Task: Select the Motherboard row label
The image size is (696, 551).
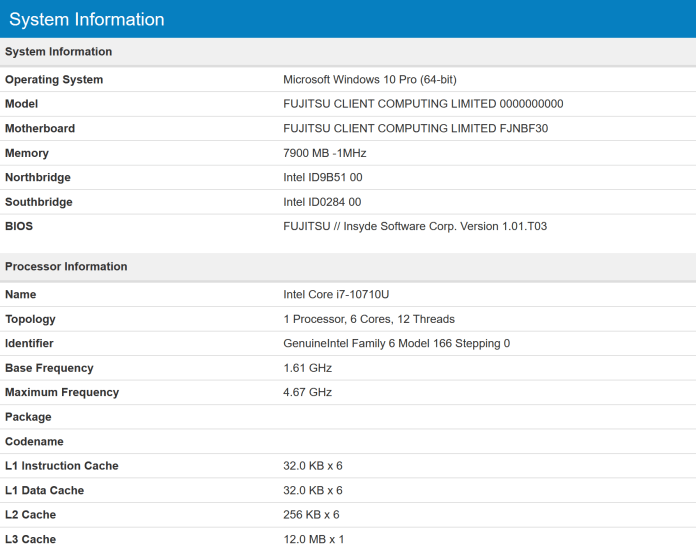Action: [40, 129]
